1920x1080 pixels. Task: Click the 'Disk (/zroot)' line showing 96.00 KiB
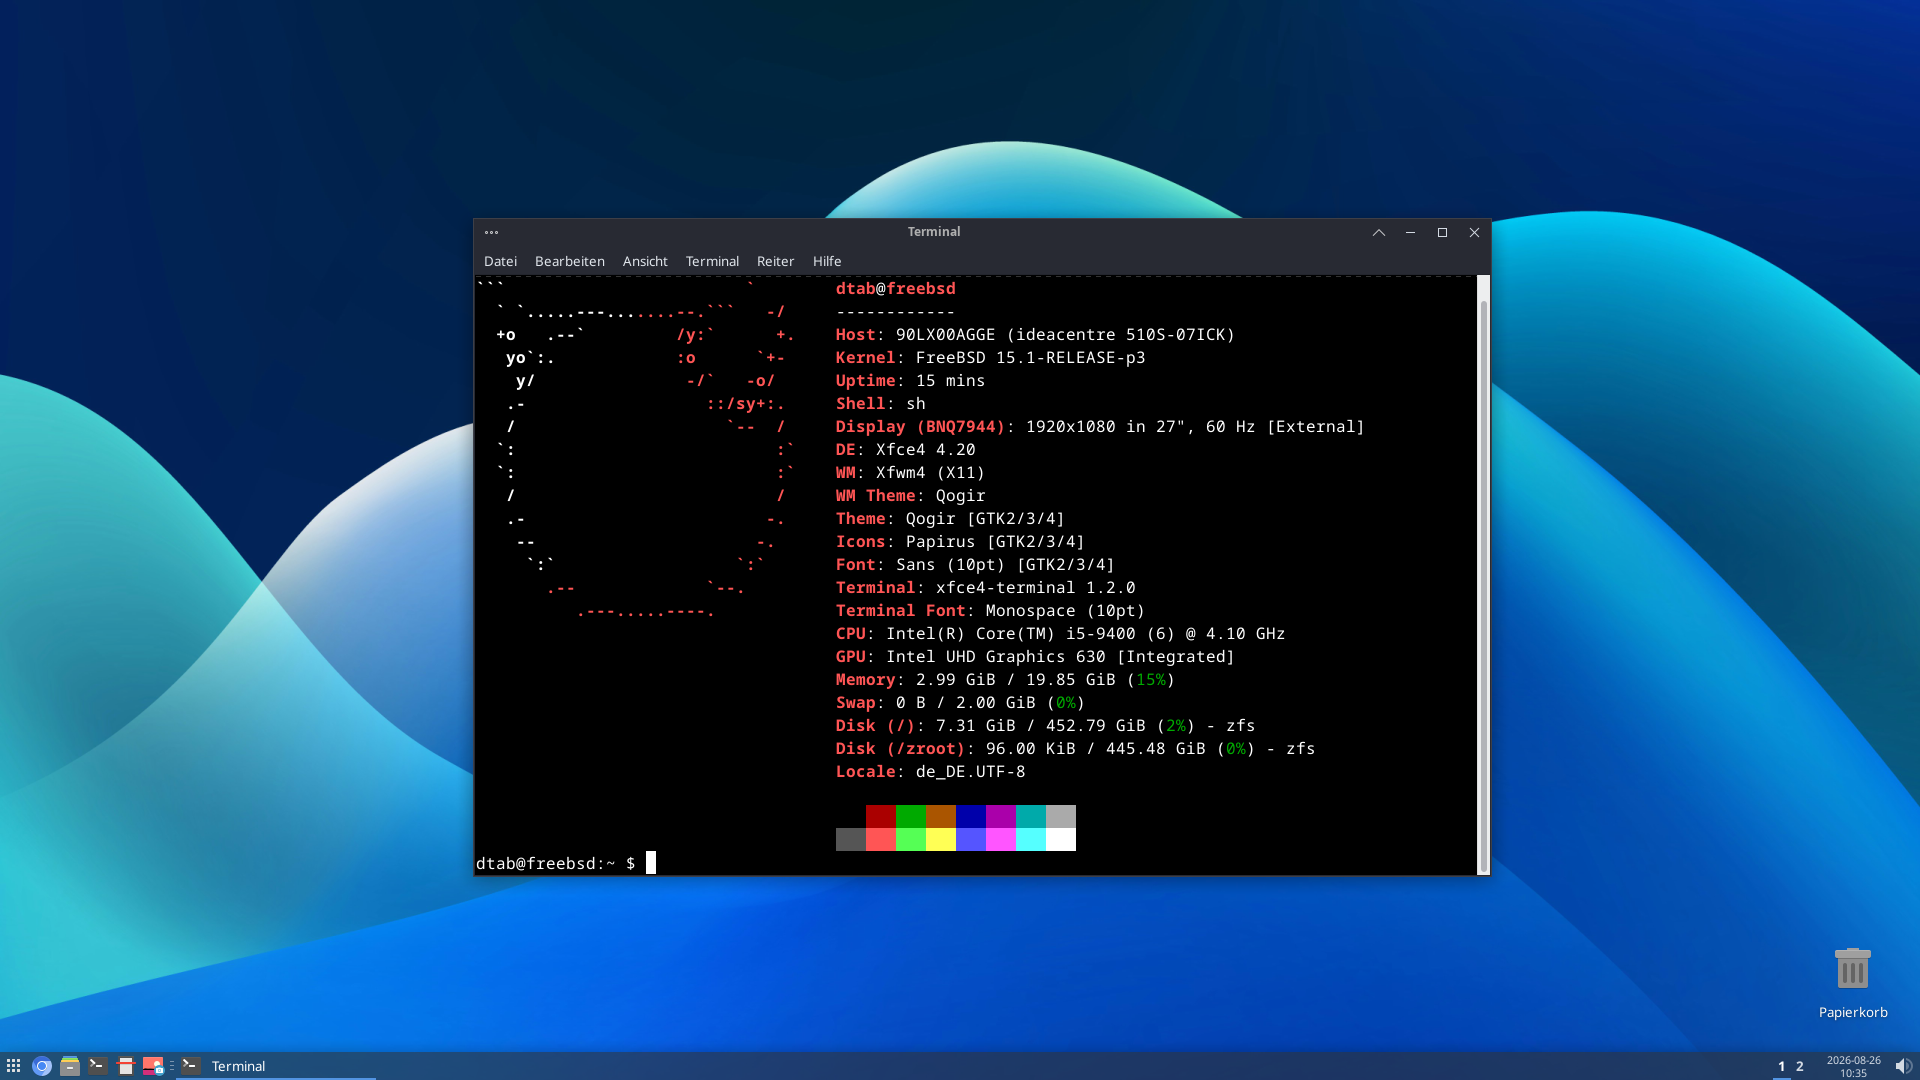tap(1076, 748)
